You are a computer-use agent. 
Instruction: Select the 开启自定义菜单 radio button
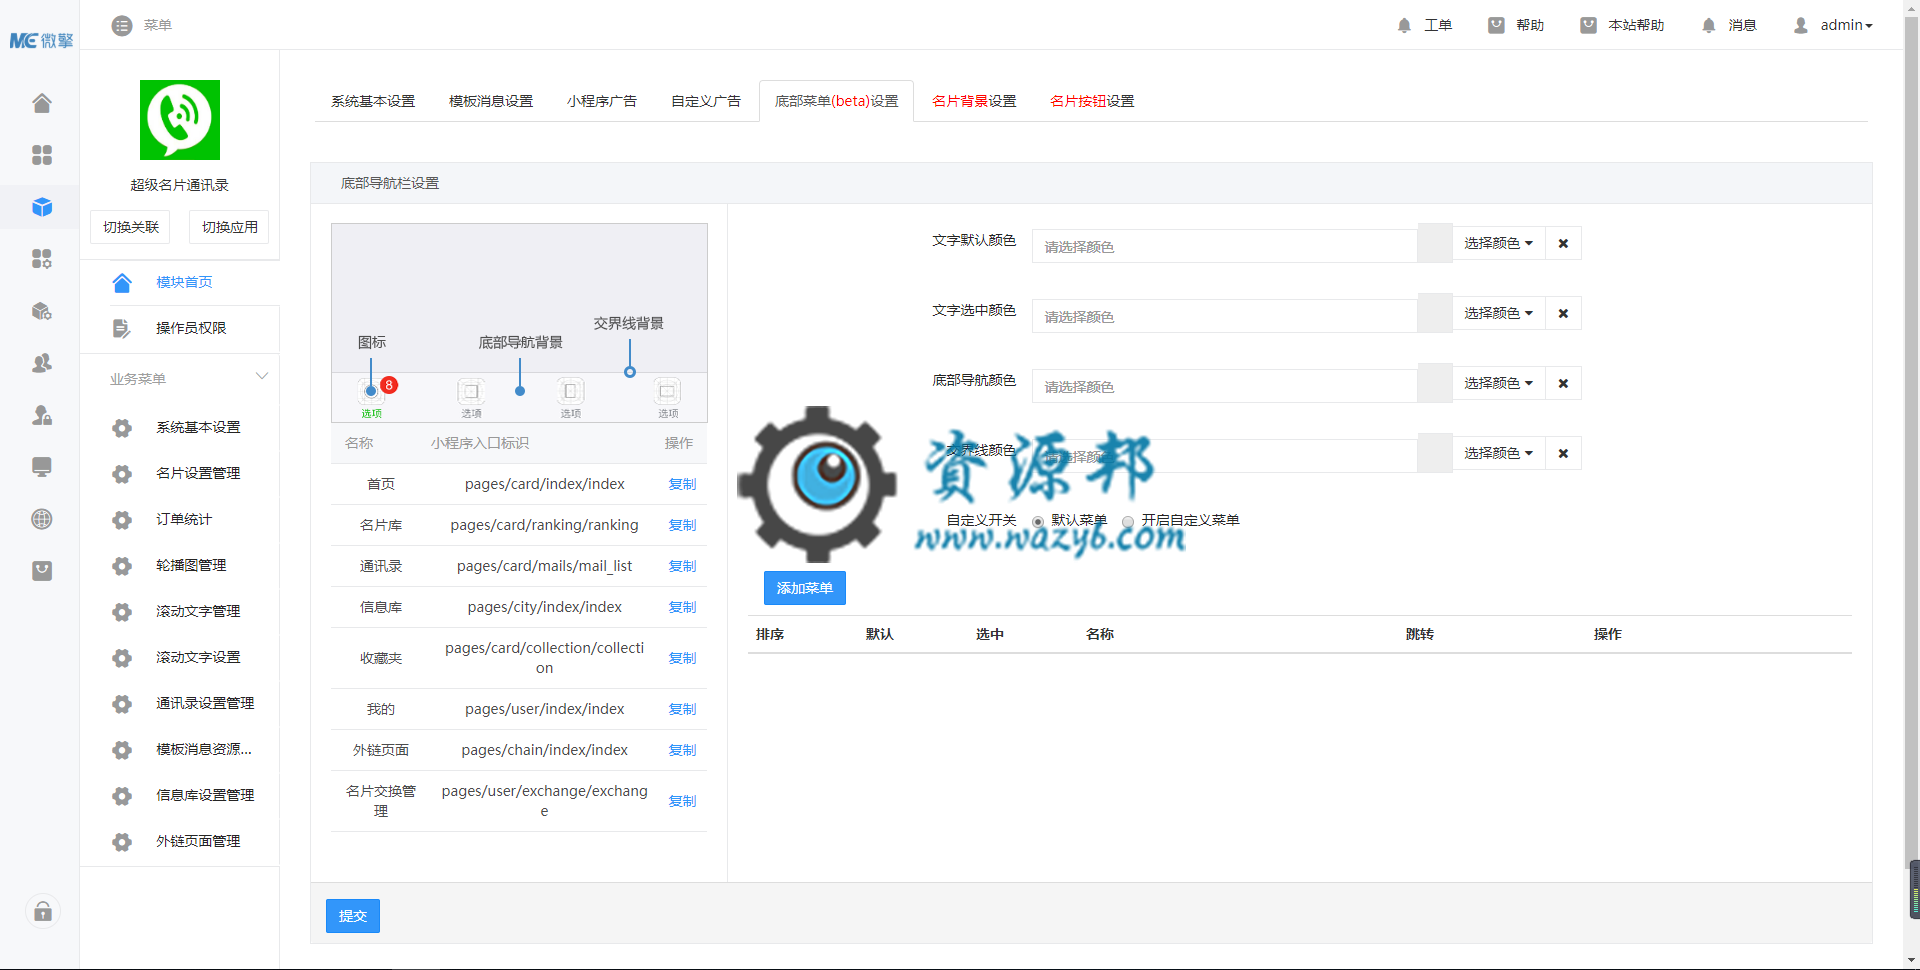[x=1128, y=521]
